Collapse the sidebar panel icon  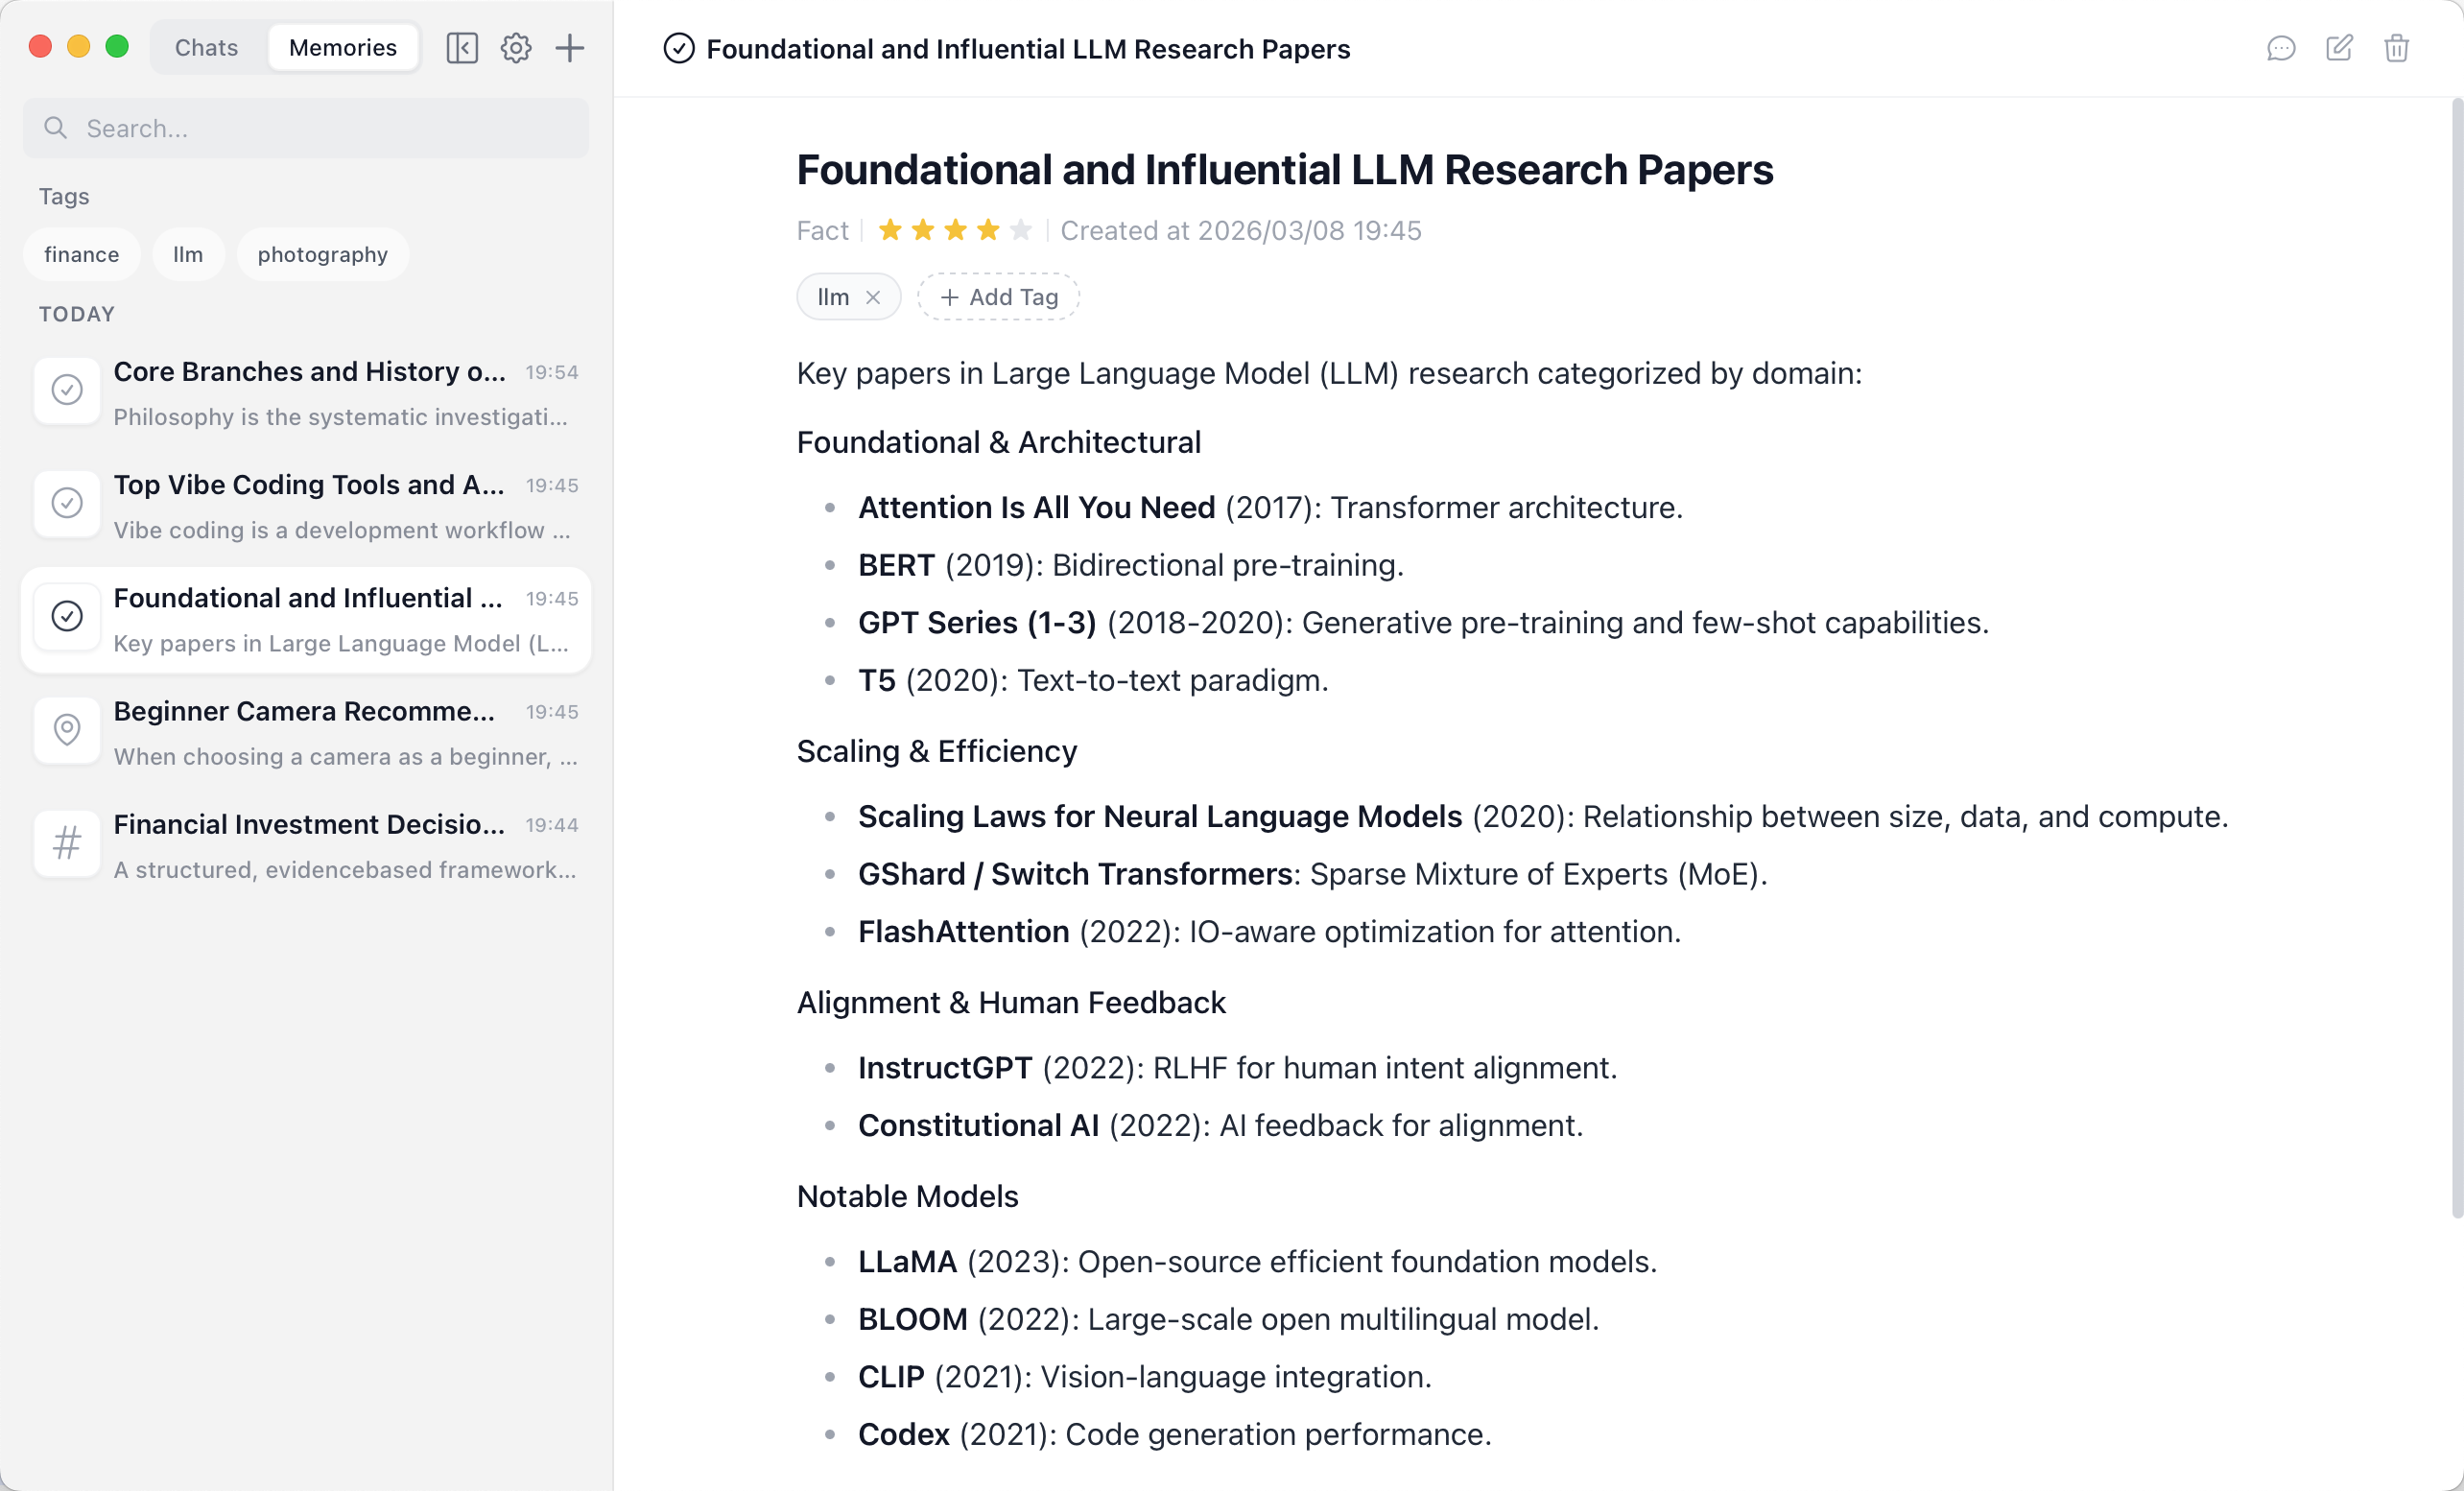pos(461,47)
